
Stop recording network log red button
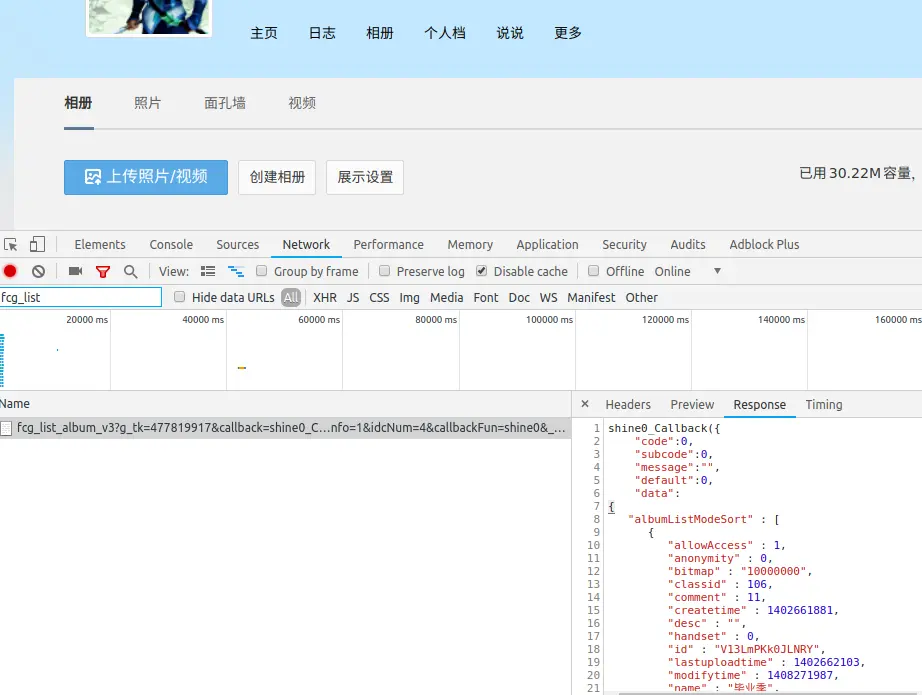click(10, 271)
